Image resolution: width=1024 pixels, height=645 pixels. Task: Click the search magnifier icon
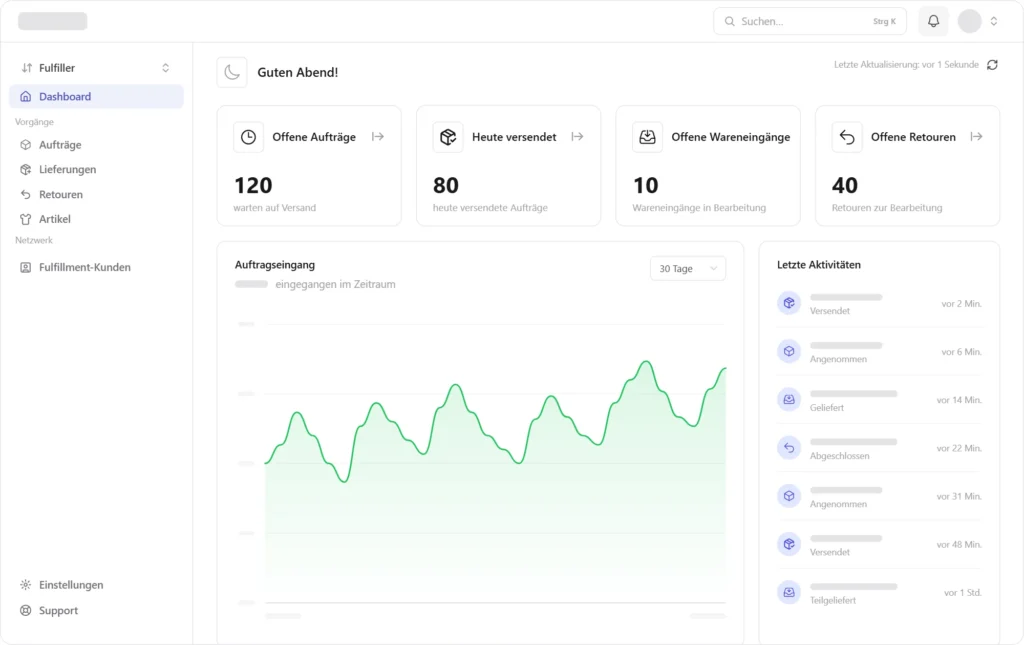coord(729,22)
